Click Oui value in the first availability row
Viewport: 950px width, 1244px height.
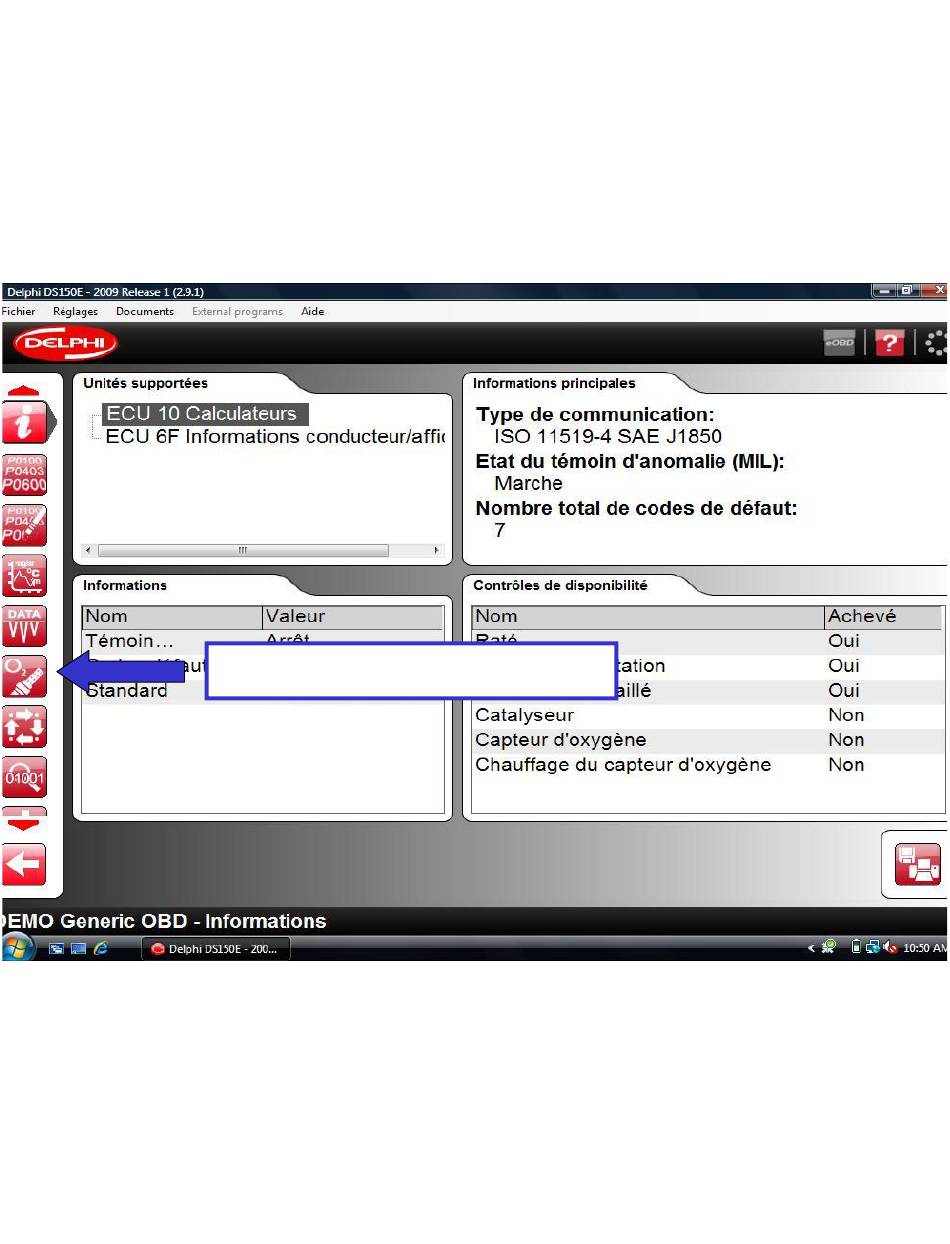(x=844, y=641)
